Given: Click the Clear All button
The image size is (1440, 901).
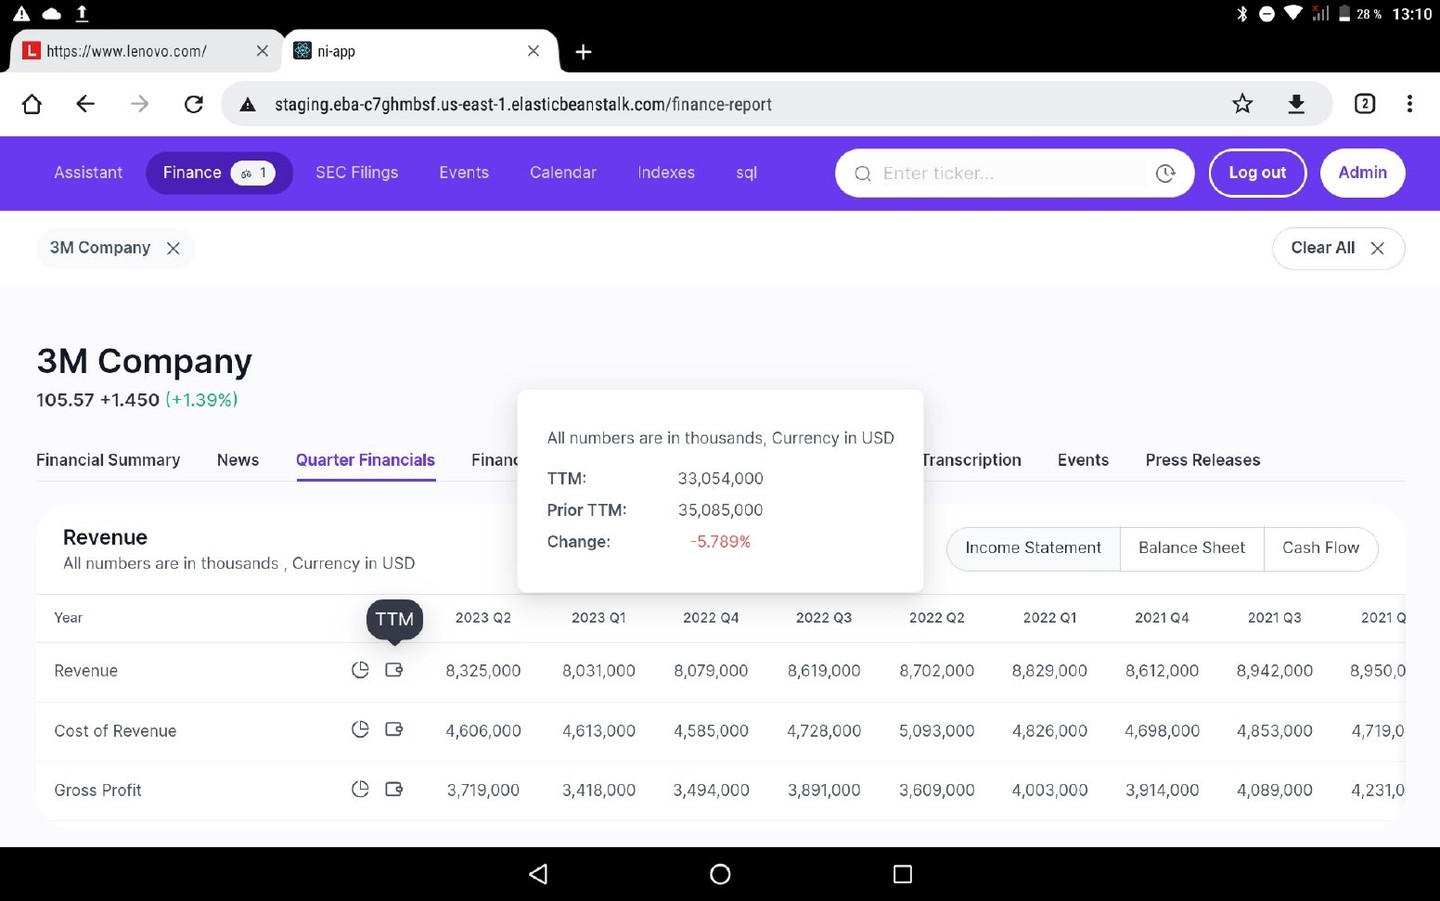Looking at the screenshot, I should click(x=1338, y=248).
